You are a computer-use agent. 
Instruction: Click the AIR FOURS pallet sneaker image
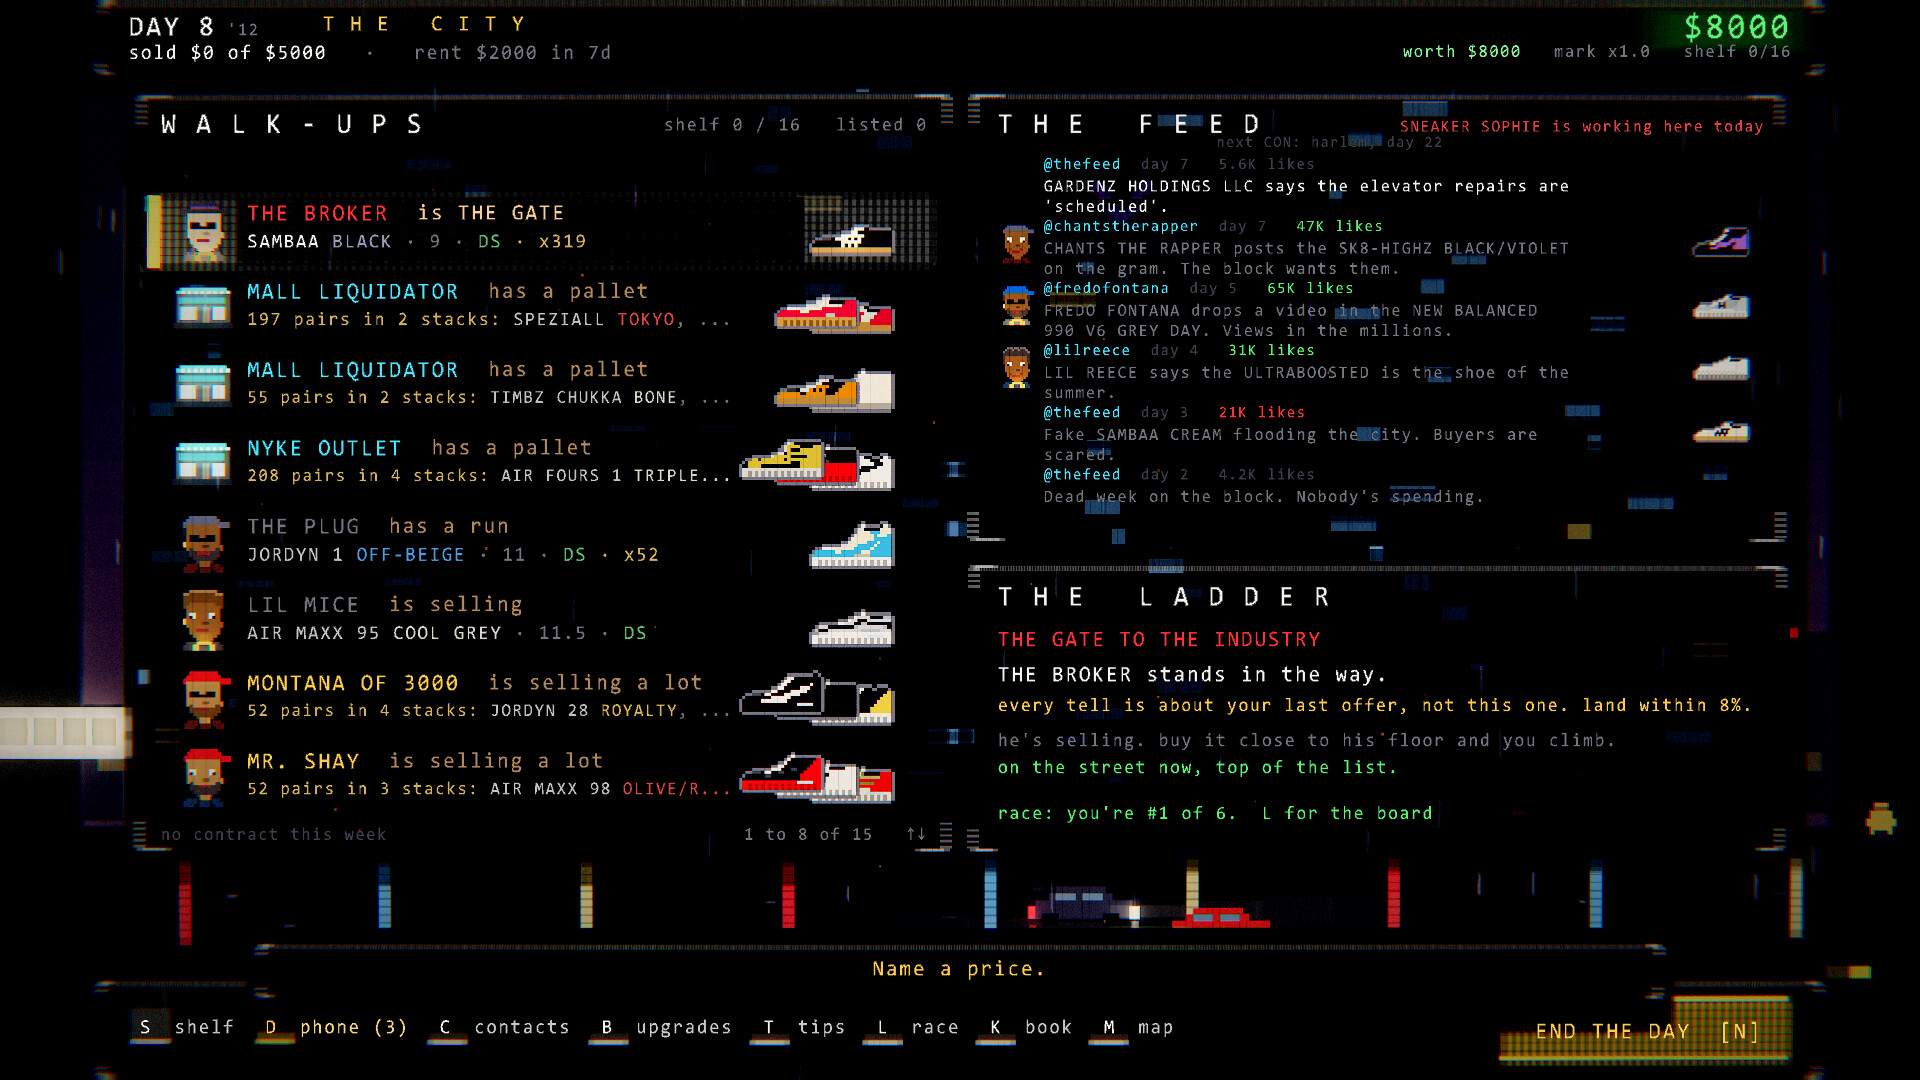pos(817,464)
